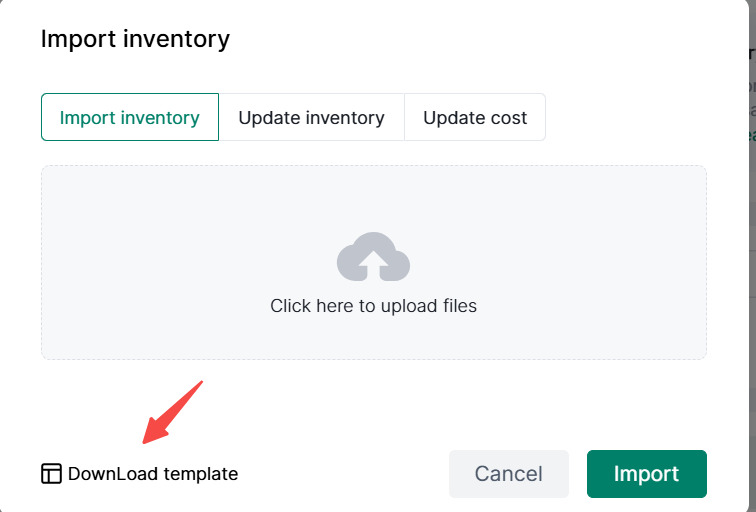
Task: Click the template icon beside DownLoad template
Action: 51,474
